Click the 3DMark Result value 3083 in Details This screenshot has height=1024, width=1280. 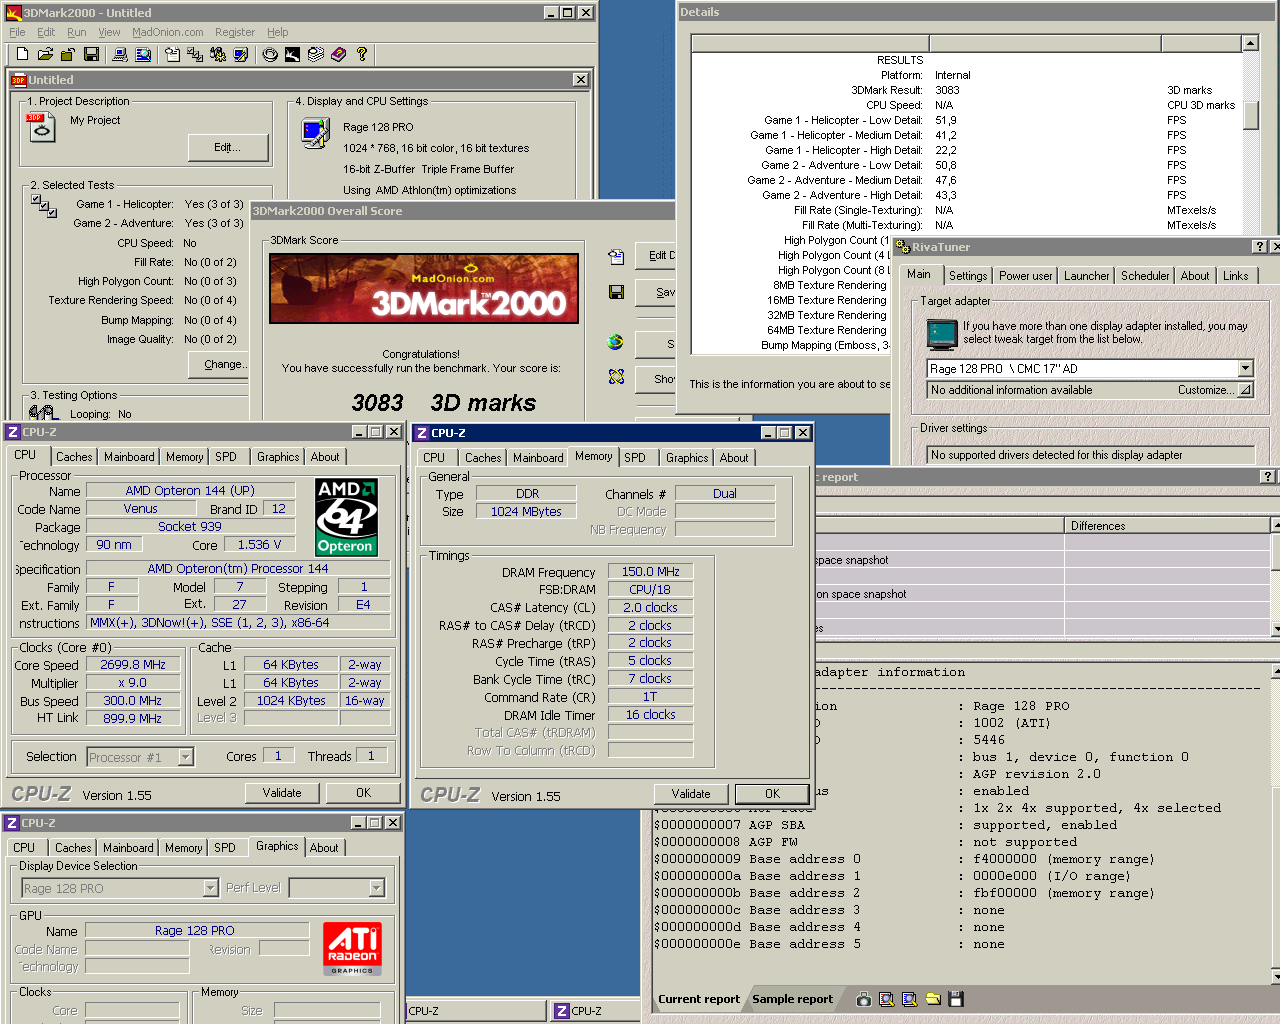coord(947,90)
